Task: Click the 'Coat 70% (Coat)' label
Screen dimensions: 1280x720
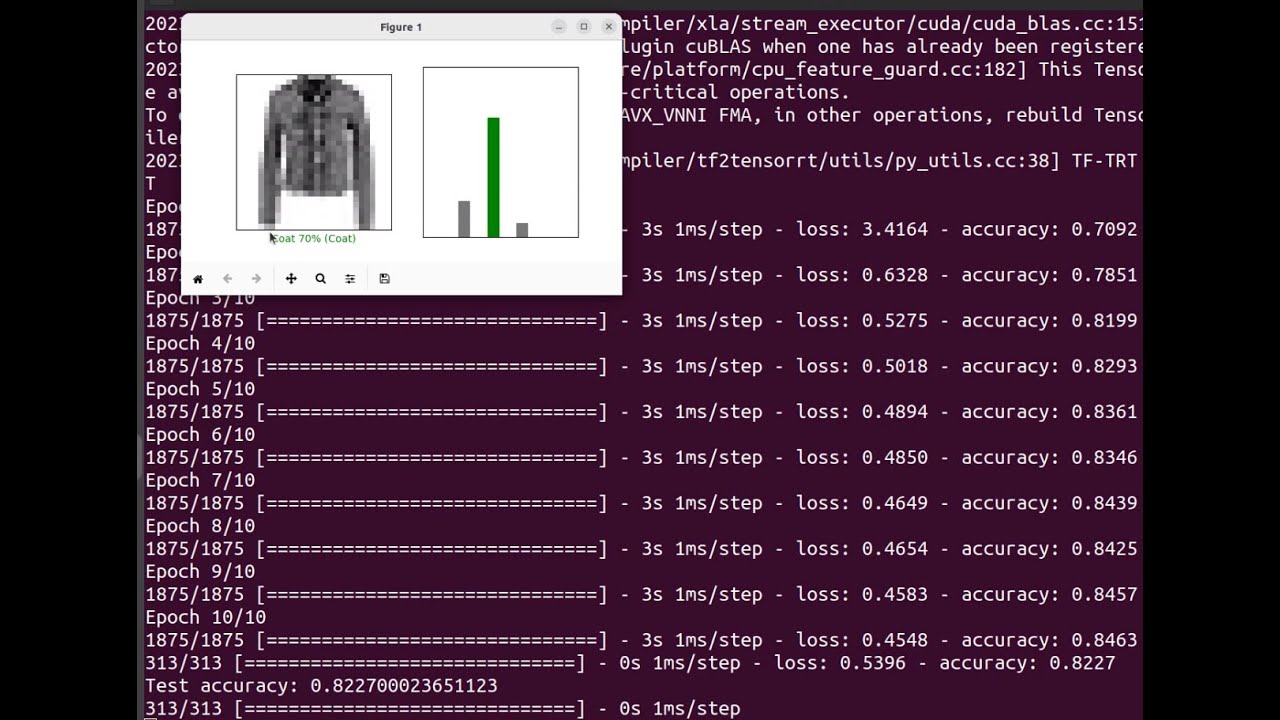Action: [314, 238]
